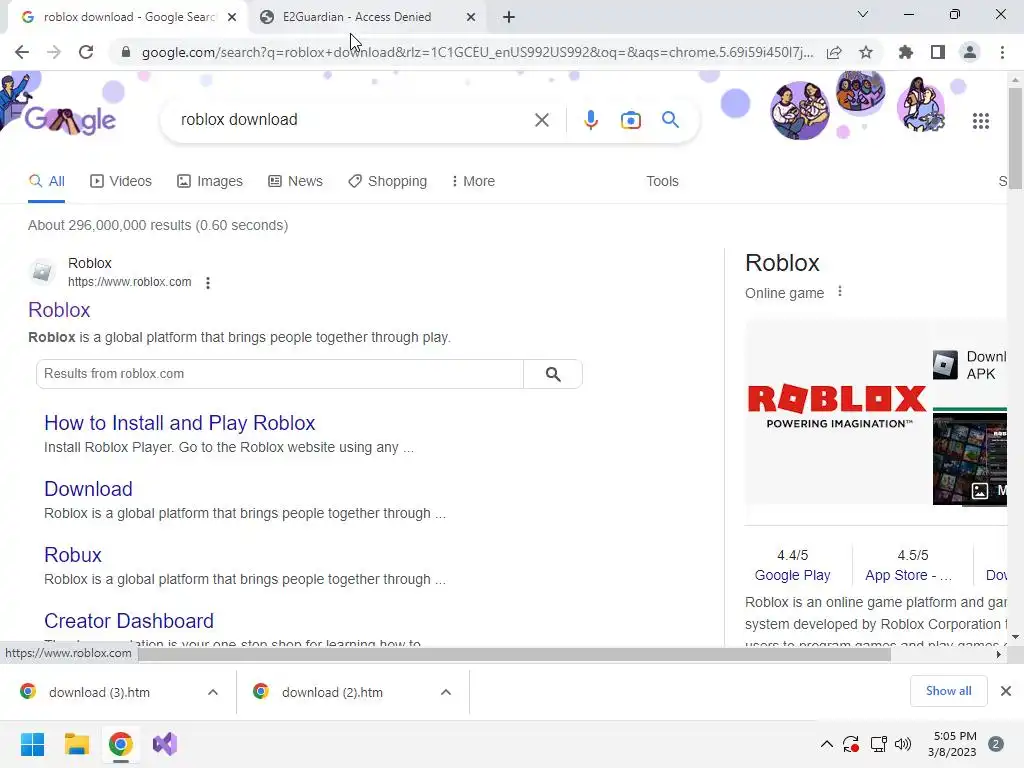Close the roblox download search tab
The width and height of the screenshot is (1024, 768).
[232, 18]
